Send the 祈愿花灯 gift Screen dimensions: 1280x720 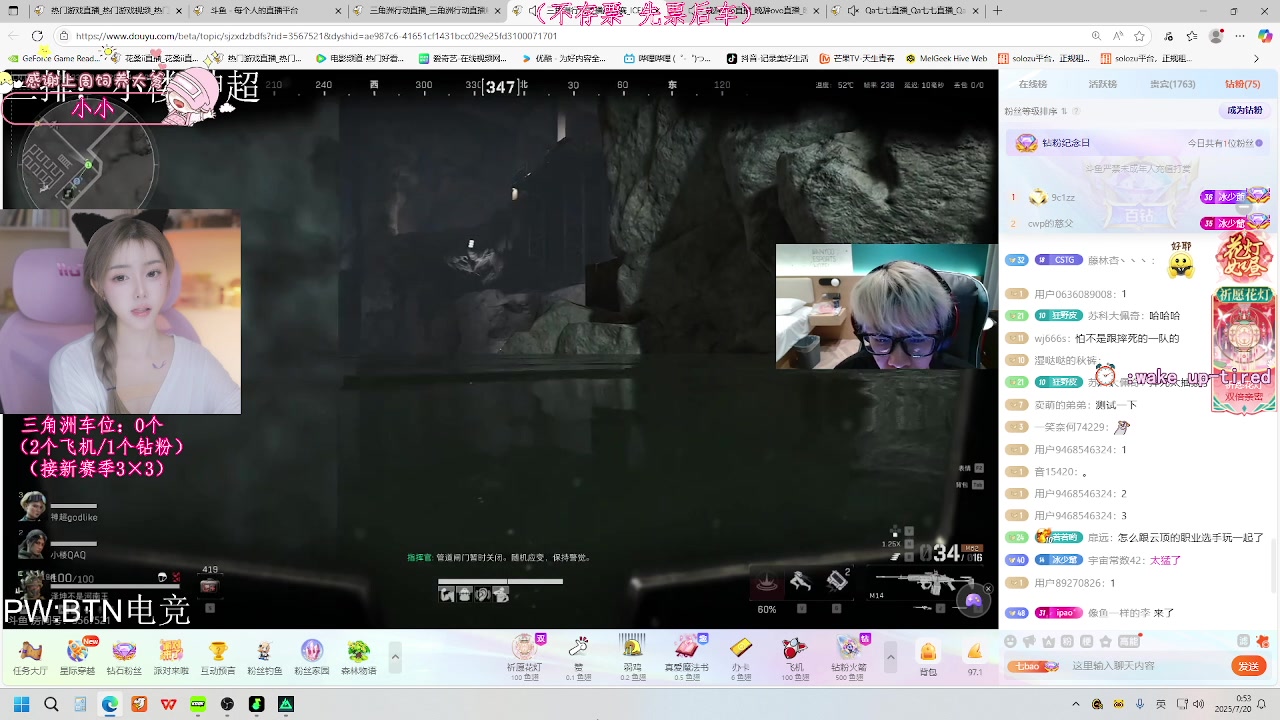[x=525, y=657]
